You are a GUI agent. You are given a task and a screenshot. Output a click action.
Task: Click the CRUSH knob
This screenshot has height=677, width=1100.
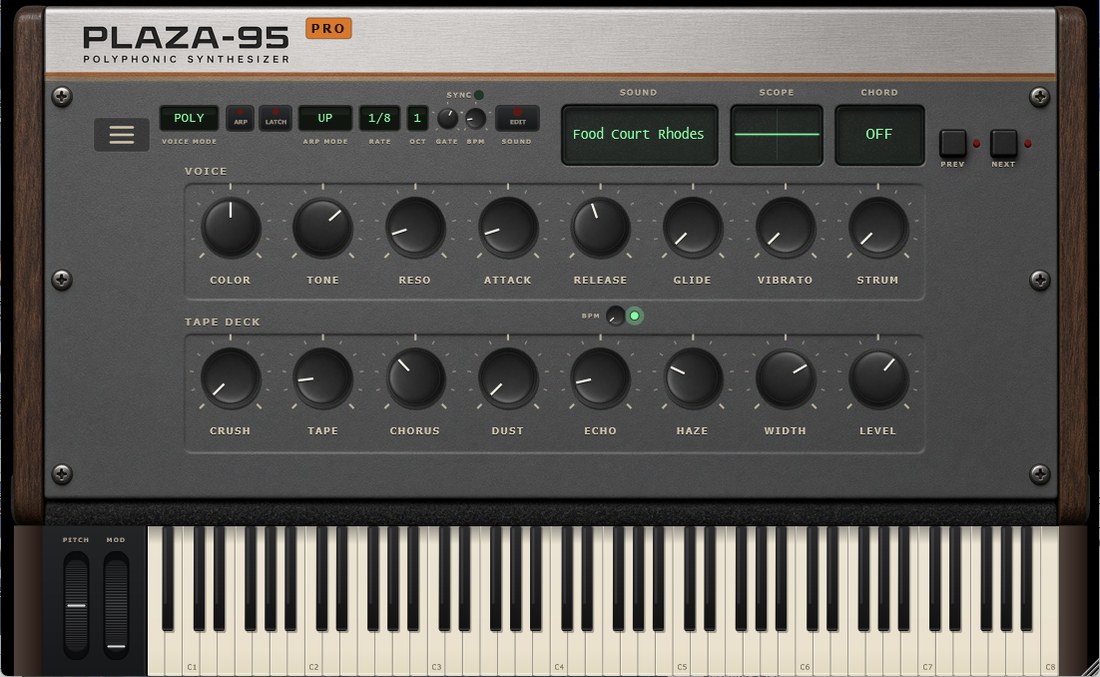point(231,378)
